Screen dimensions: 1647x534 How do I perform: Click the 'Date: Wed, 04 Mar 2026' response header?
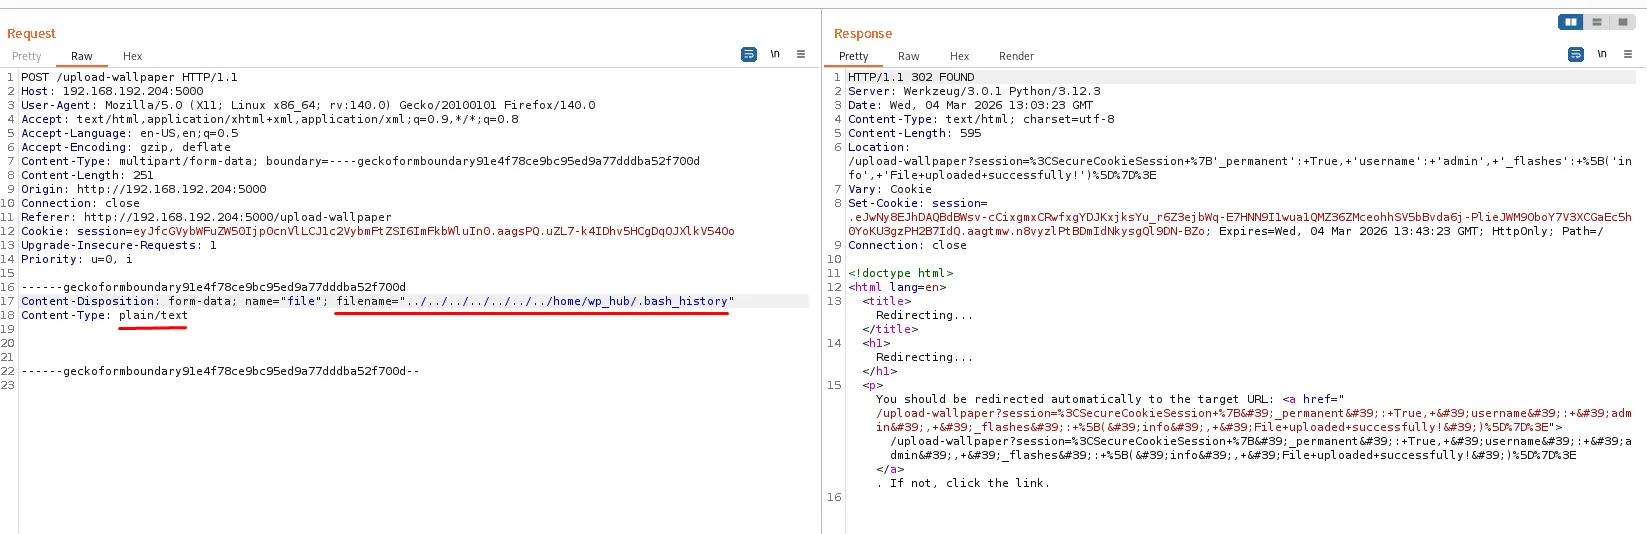(x=970, y=105)
